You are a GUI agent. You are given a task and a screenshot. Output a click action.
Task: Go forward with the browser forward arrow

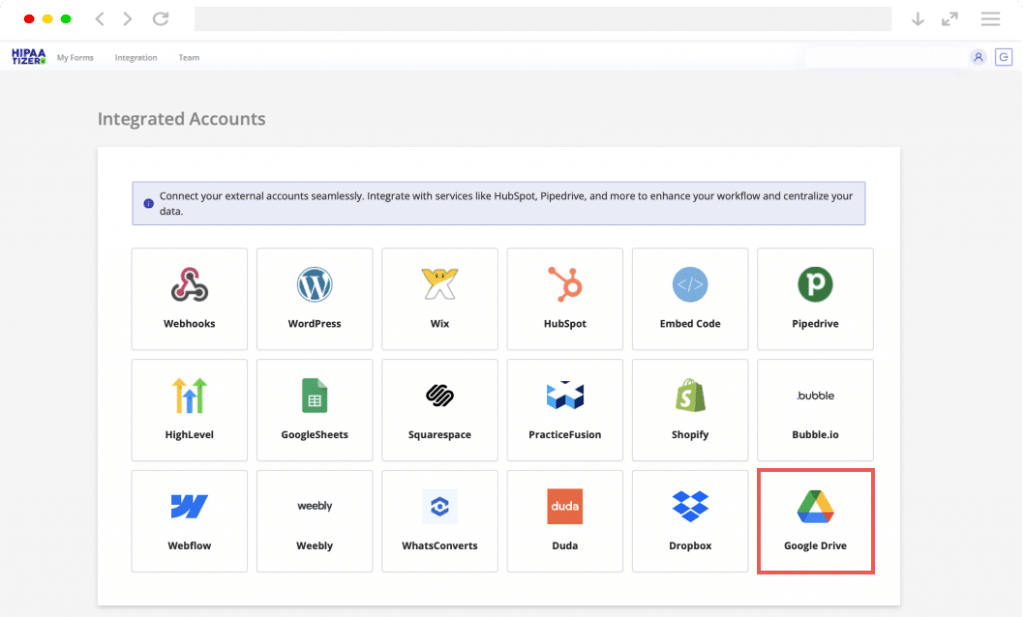(x=127, y=19)
